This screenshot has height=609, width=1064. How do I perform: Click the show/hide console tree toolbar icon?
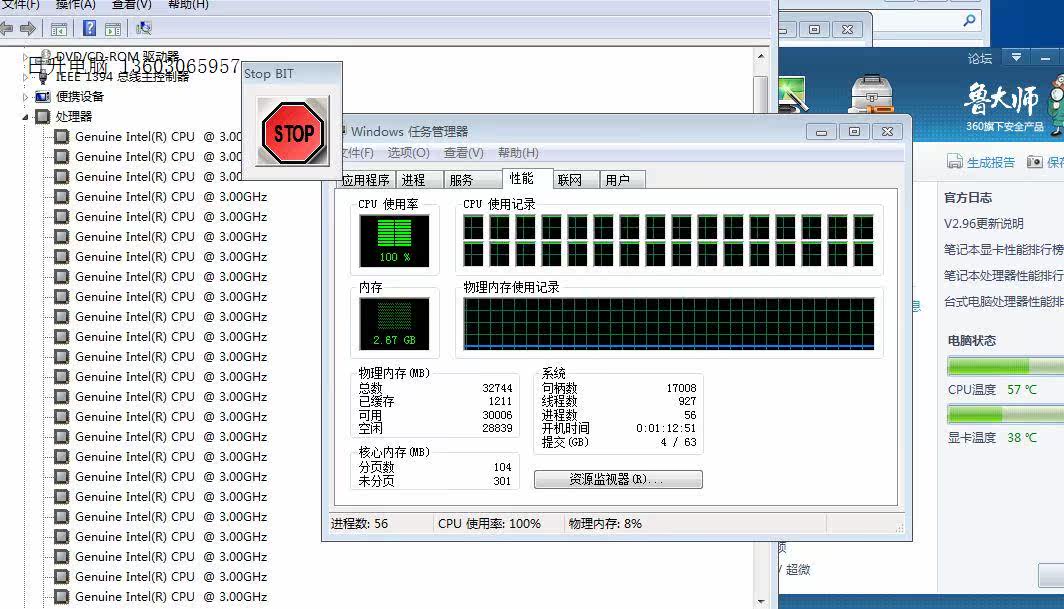pos(59,28)
